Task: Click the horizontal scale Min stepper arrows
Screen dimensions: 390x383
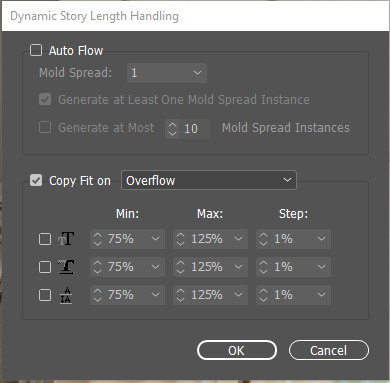Action: pyautogui.click(x=97, y=267)
